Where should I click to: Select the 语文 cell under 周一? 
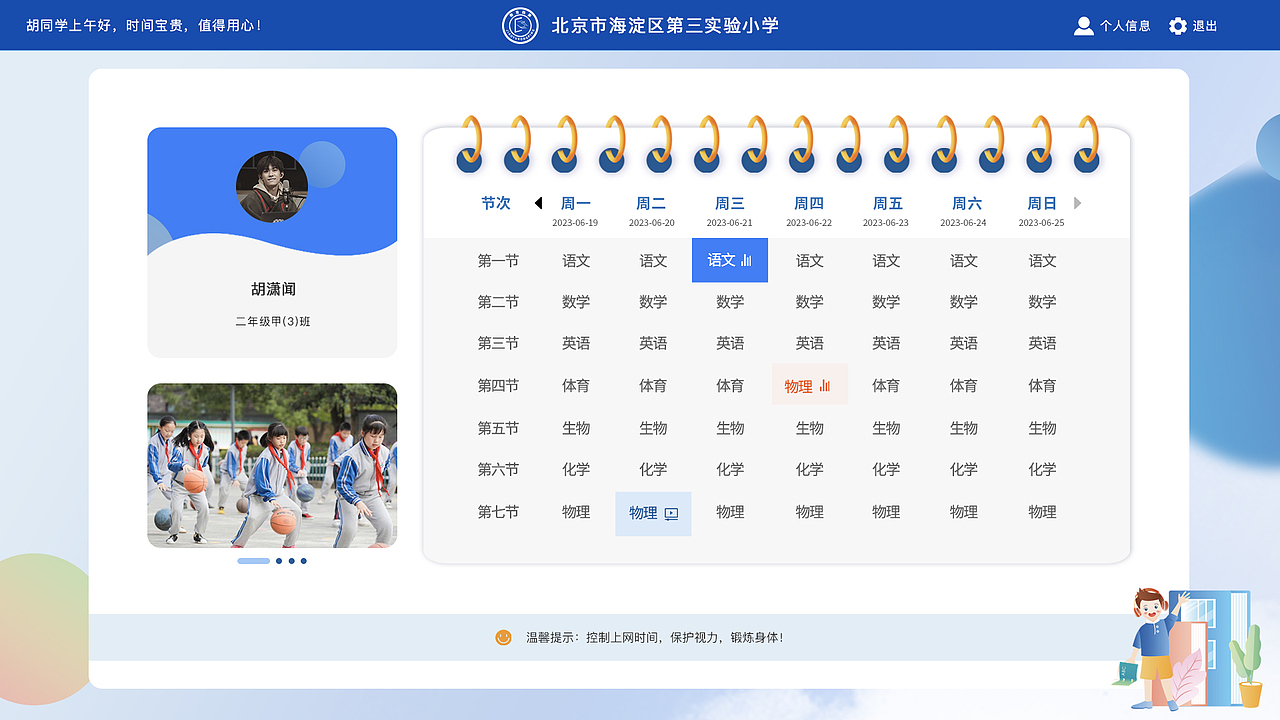point(576,260)
